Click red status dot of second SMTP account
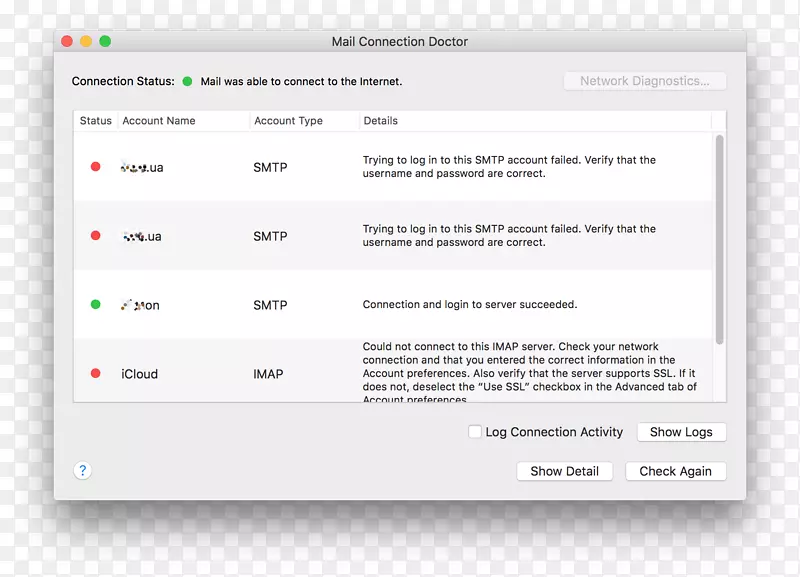This screenshot has height=577, width=800. [x=96, y=236]
